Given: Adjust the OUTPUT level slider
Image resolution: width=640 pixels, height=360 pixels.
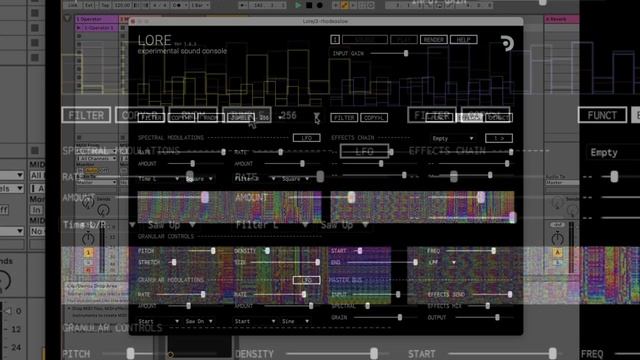Looking at the screenshot, I should coord(484,317).
